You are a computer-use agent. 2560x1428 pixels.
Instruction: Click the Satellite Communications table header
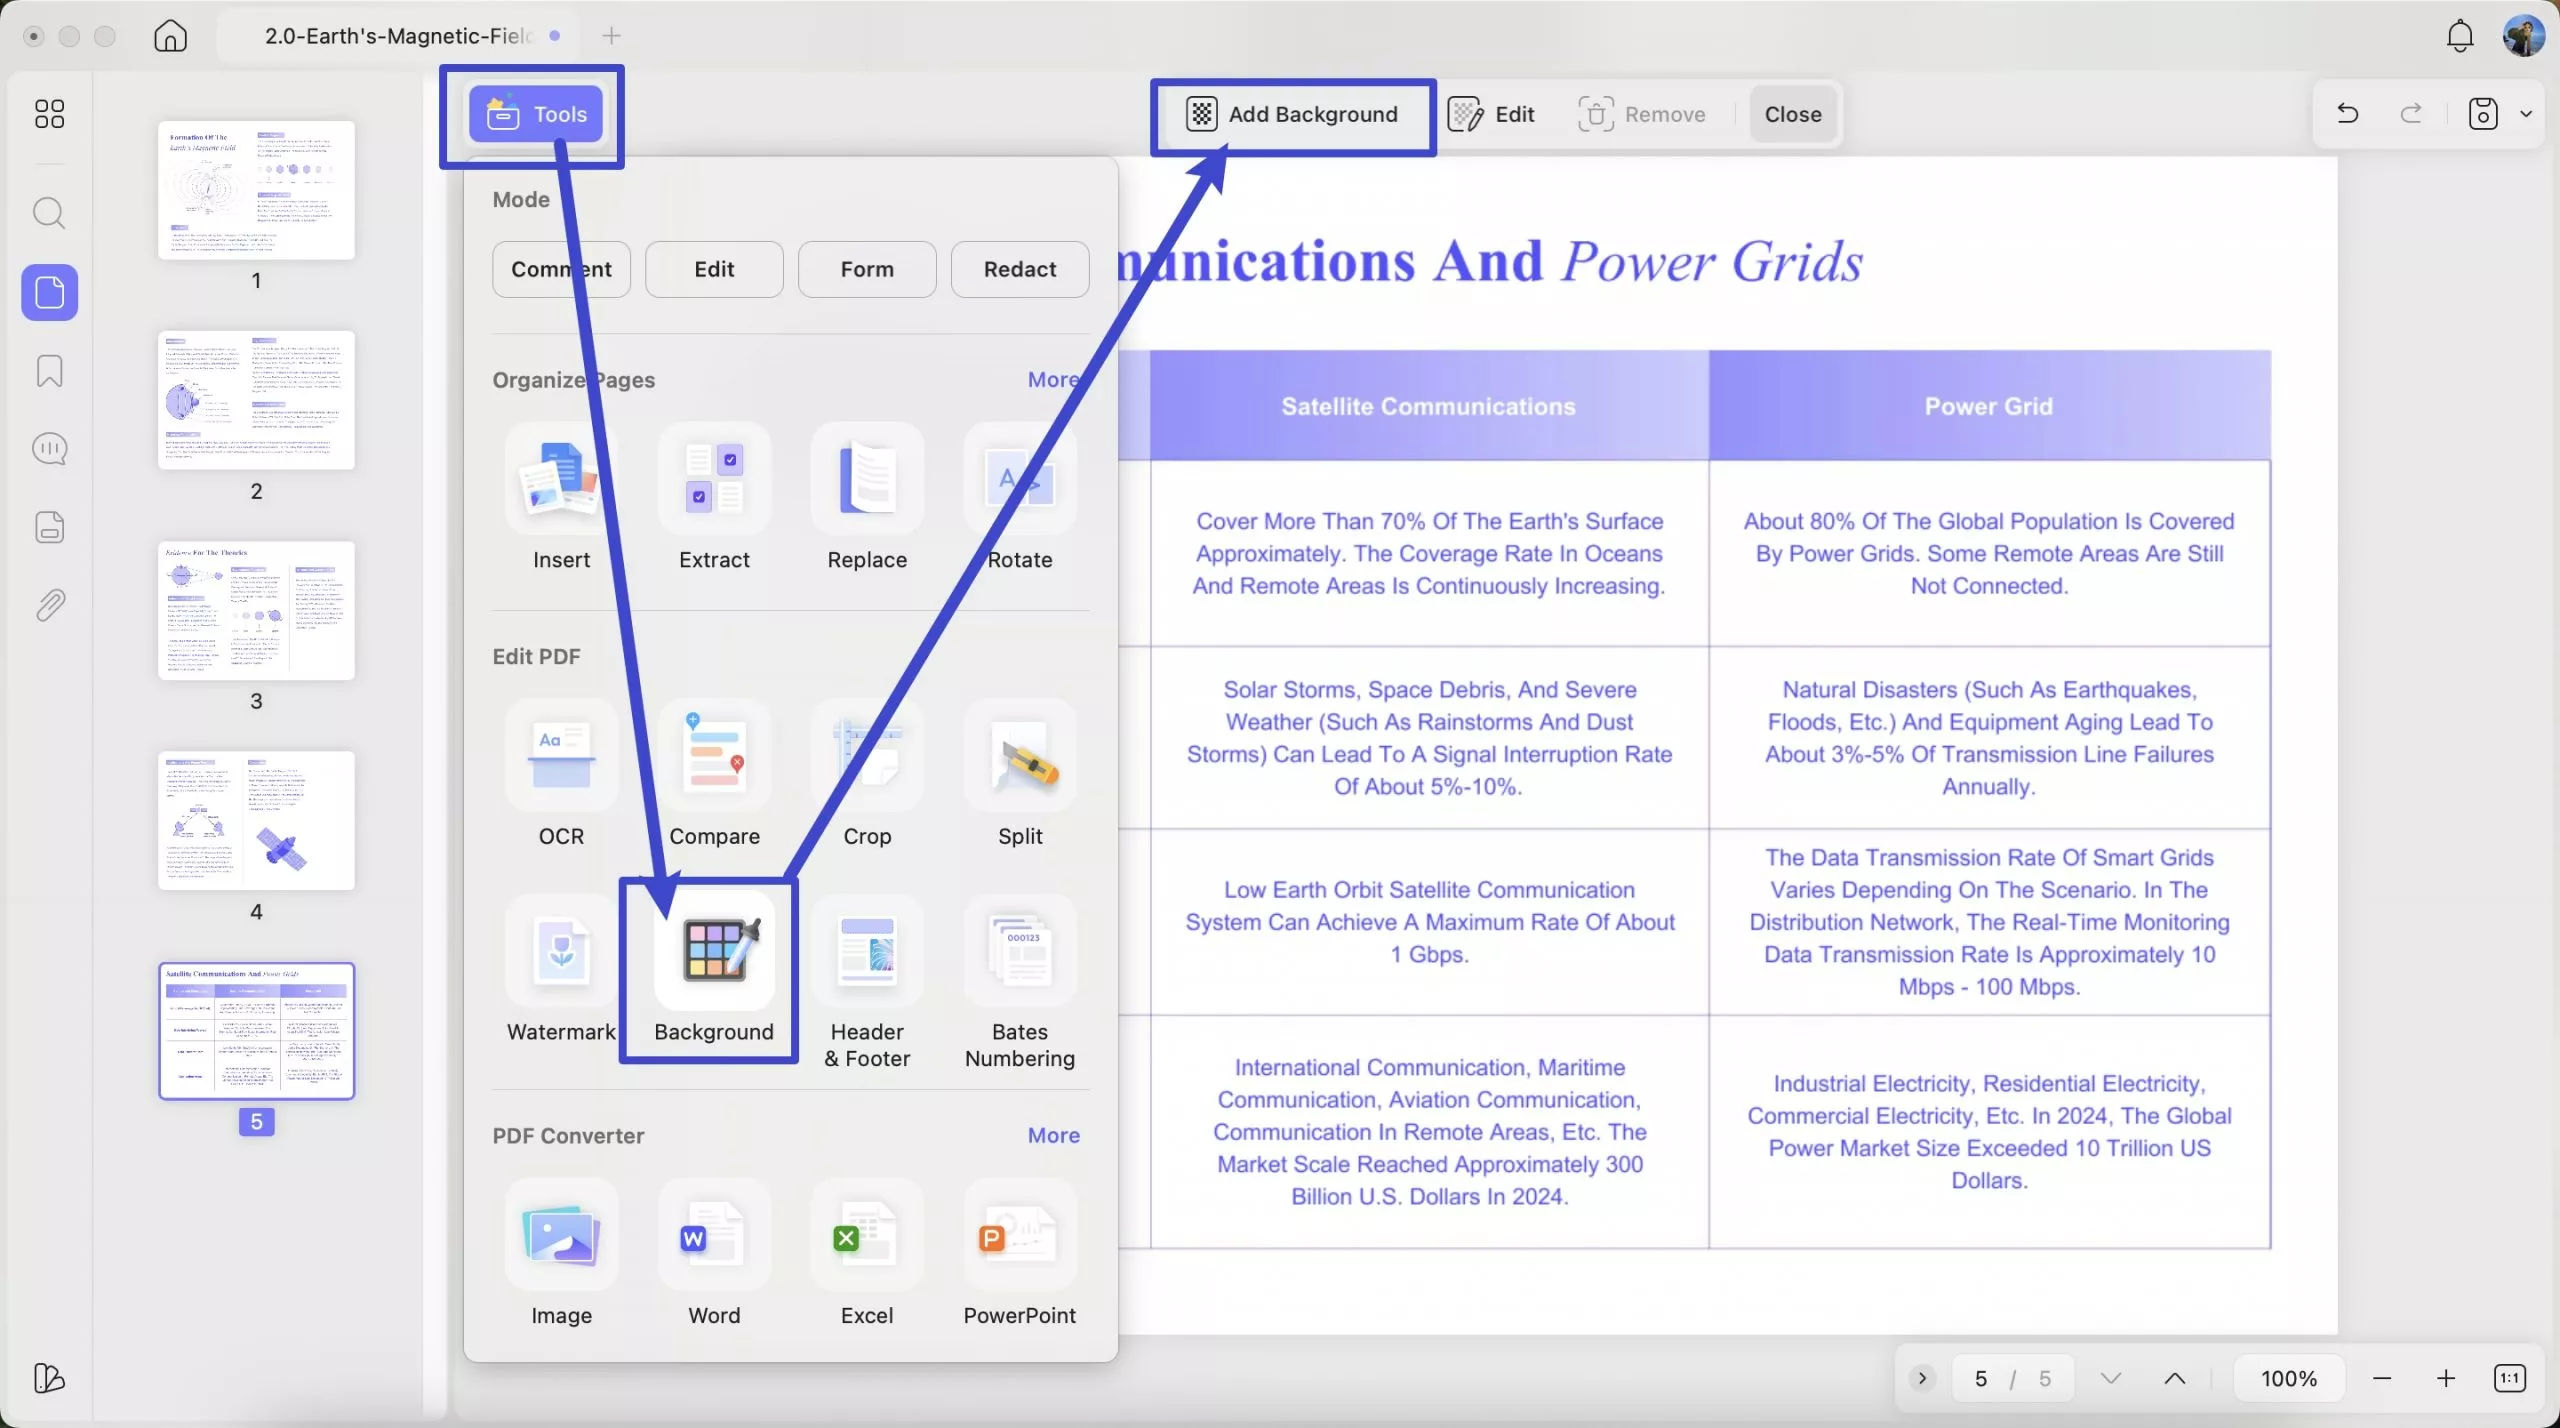pos(1429,406)
